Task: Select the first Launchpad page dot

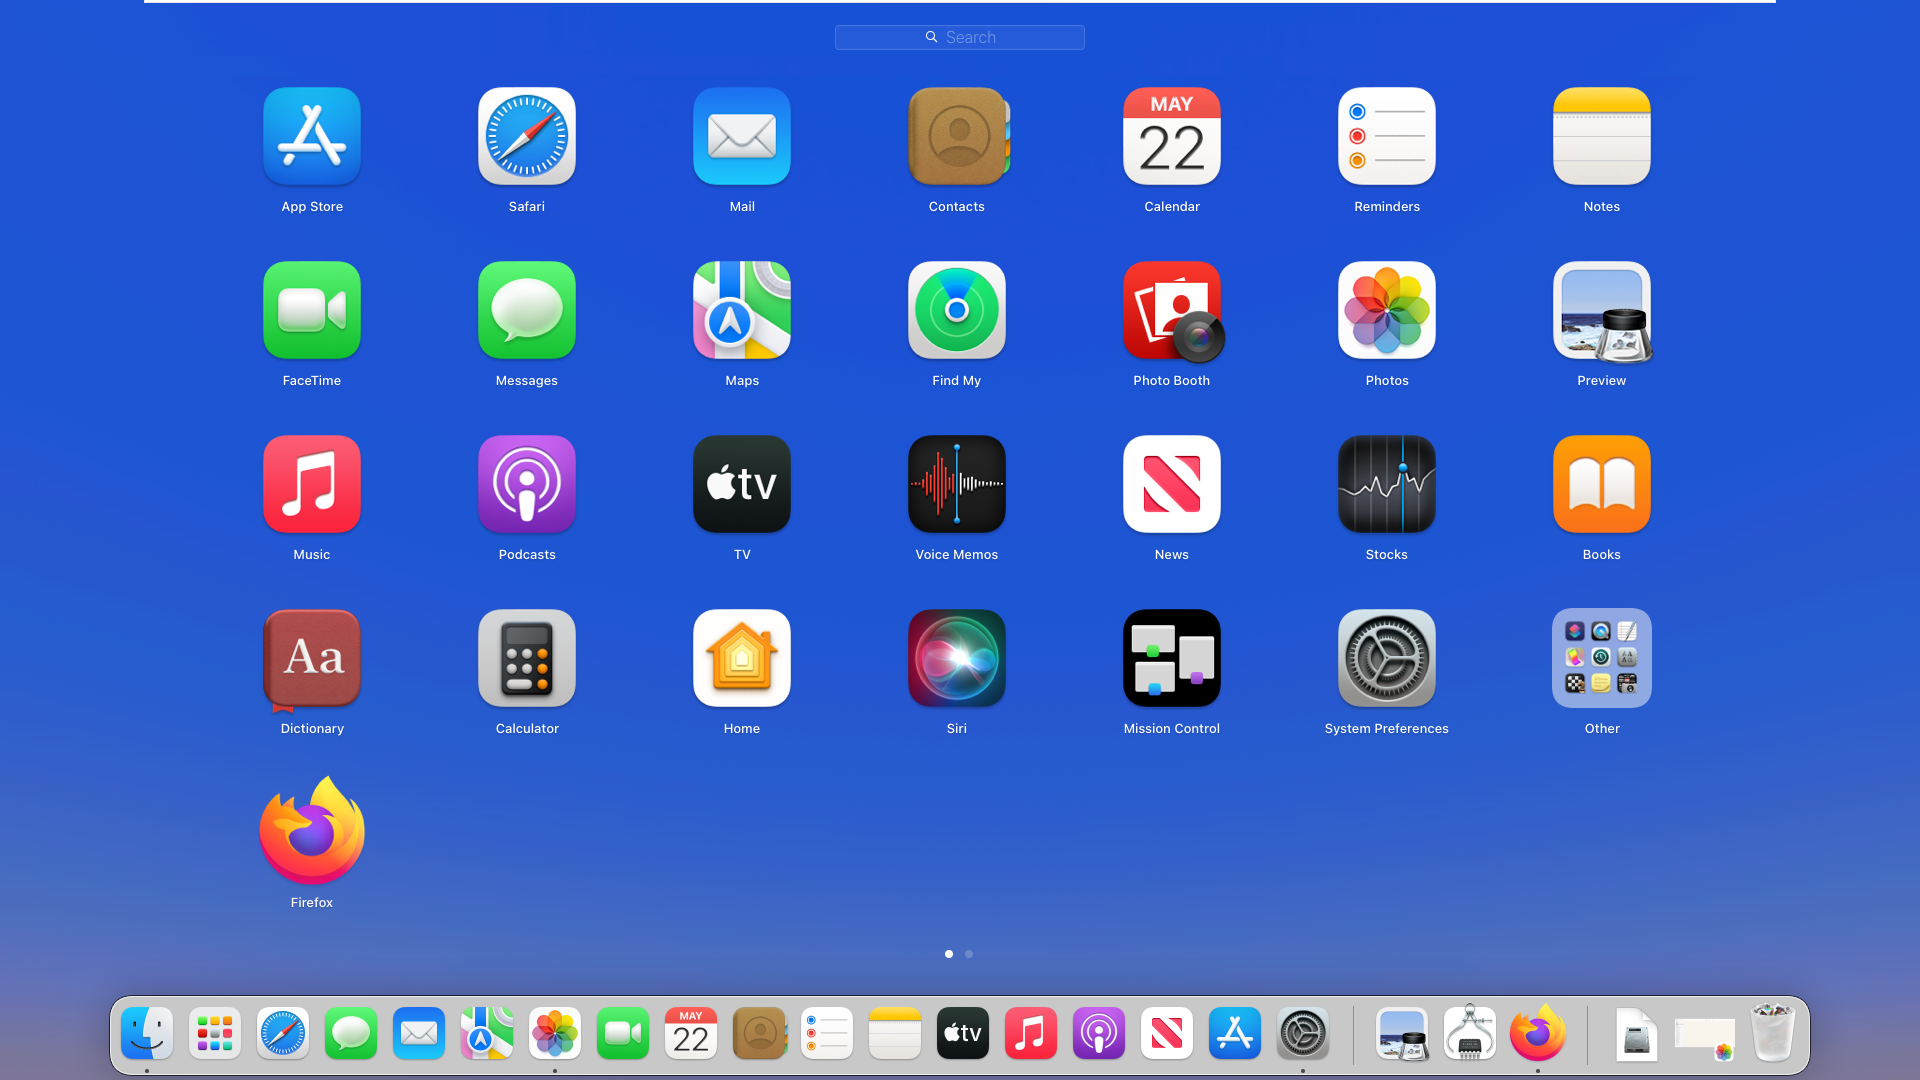Action: click(x=948, y=954)
